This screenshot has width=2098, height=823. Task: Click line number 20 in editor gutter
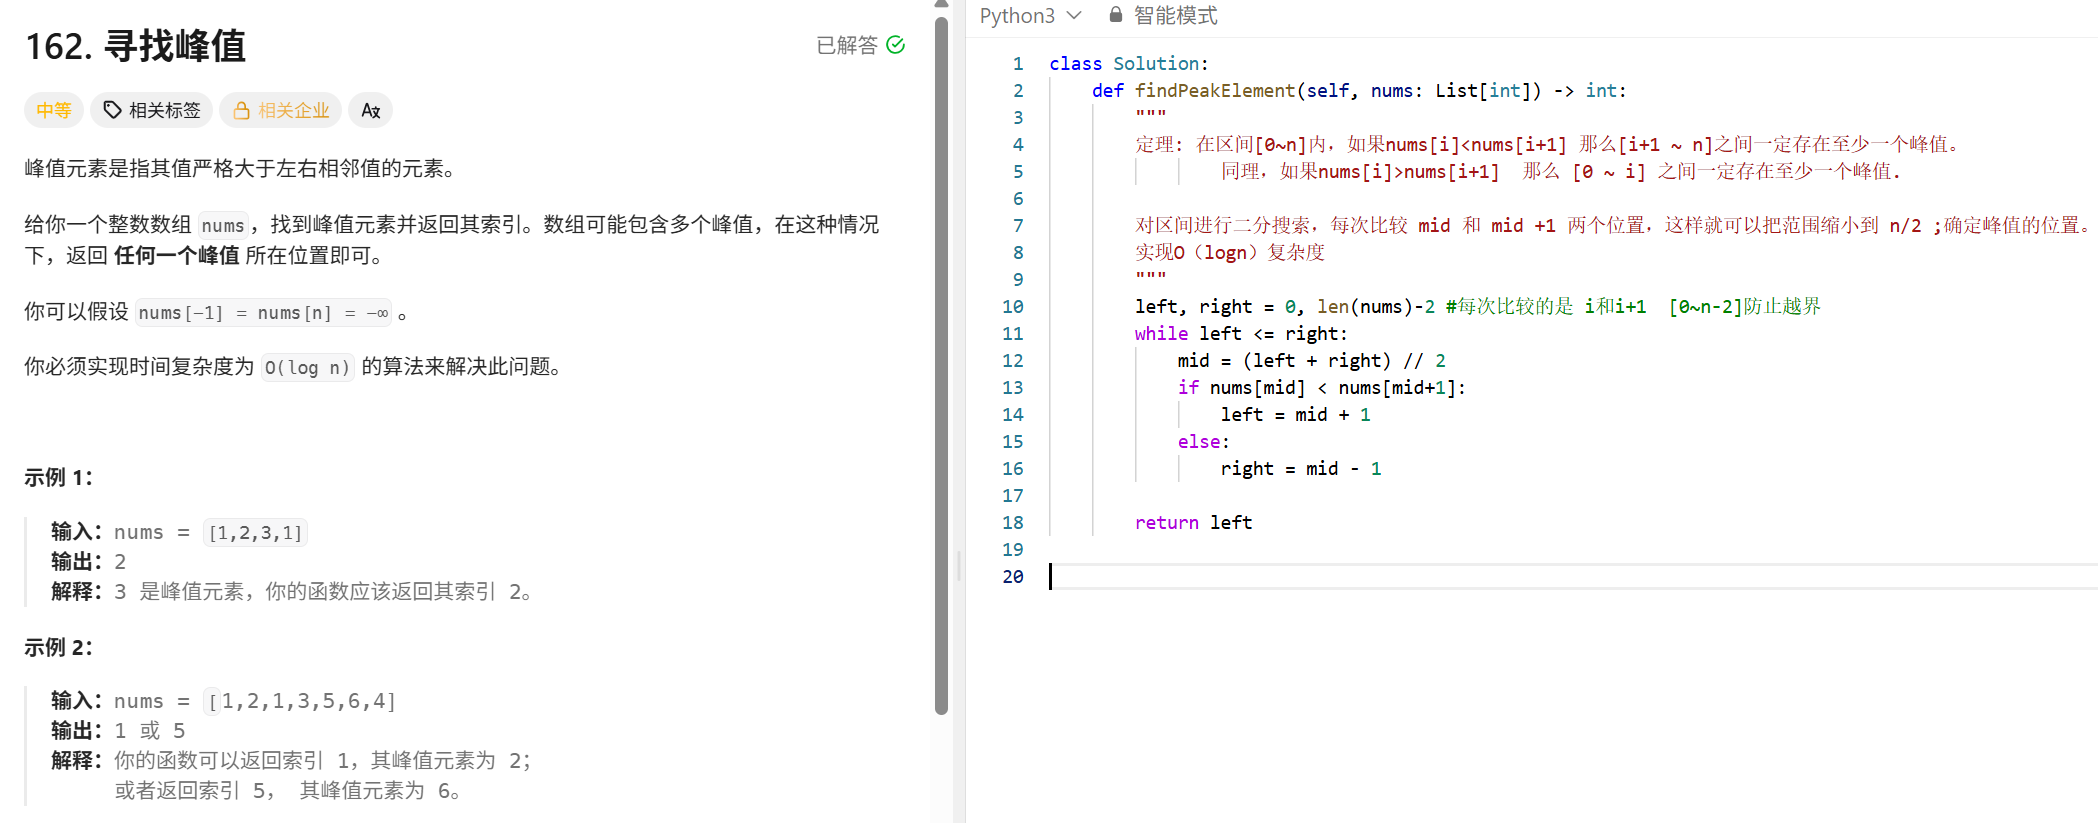coord(1013,577)
